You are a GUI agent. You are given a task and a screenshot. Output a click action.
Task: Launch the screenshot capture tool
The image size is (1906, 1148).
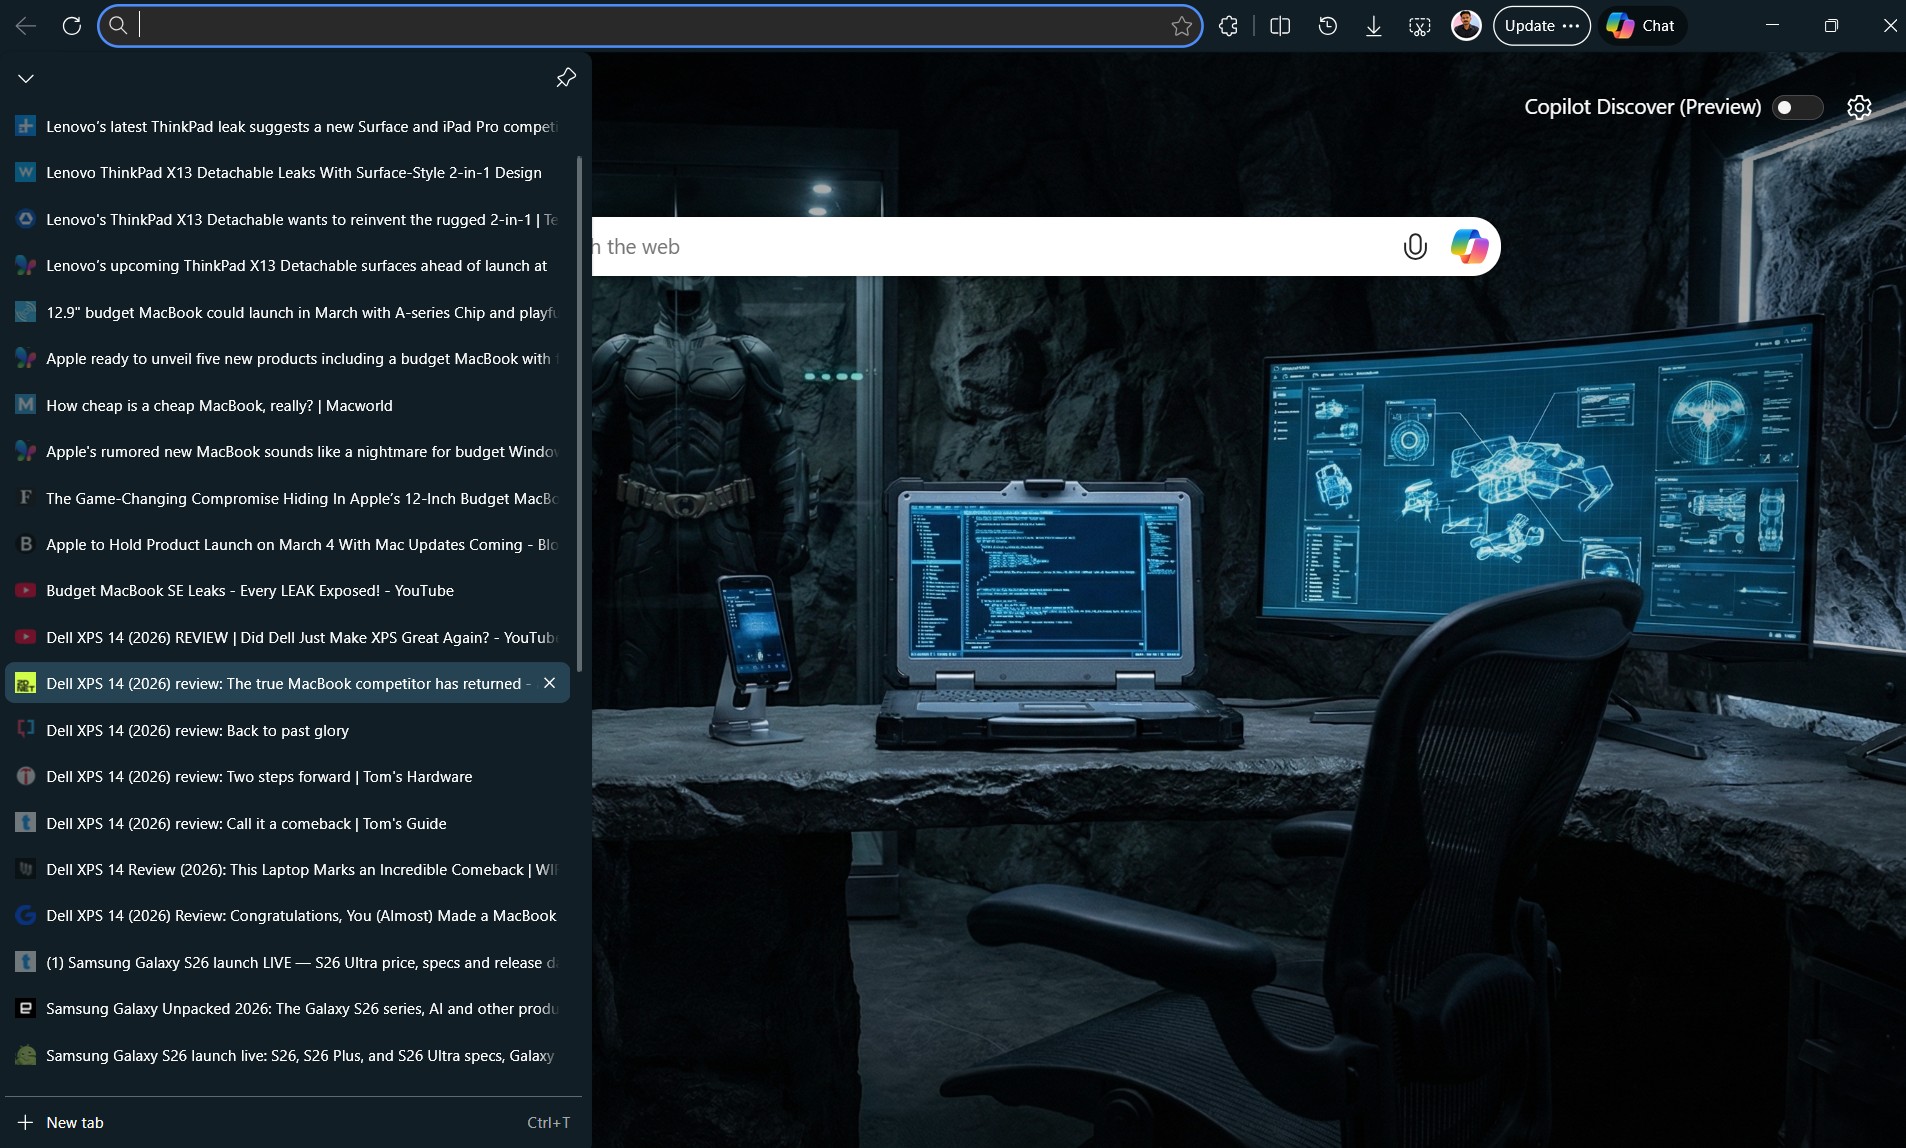point(1420,25)
